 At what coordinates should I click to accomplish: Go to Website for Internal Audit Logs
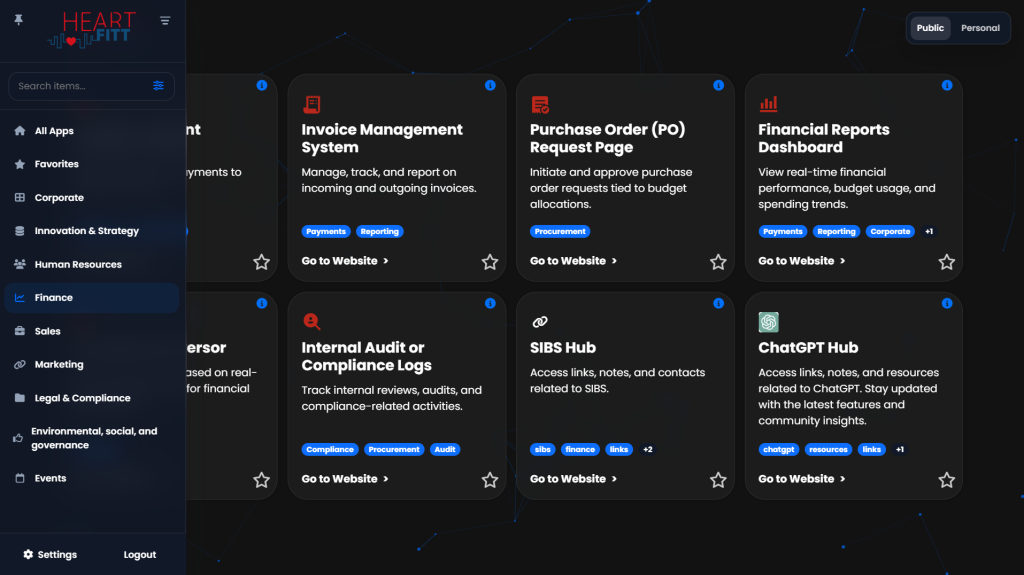345,479
